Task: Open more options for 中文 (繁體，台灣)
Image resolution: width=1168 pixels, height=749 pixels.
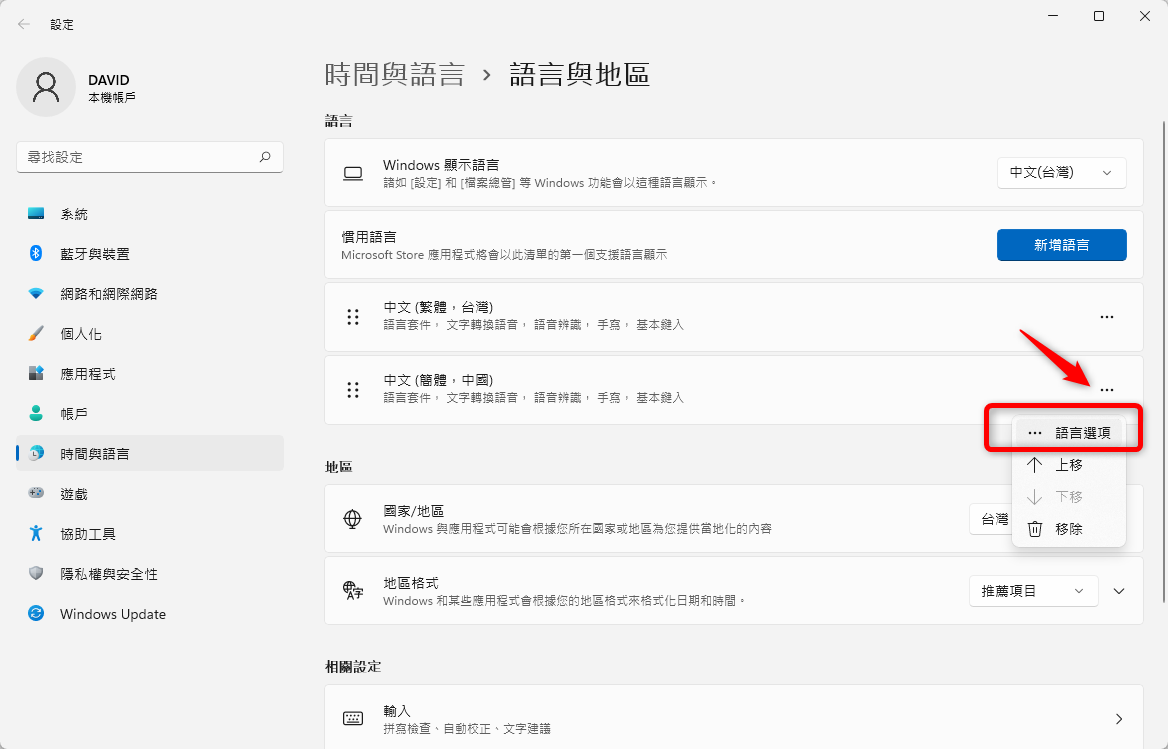Action: [1107, 317]
